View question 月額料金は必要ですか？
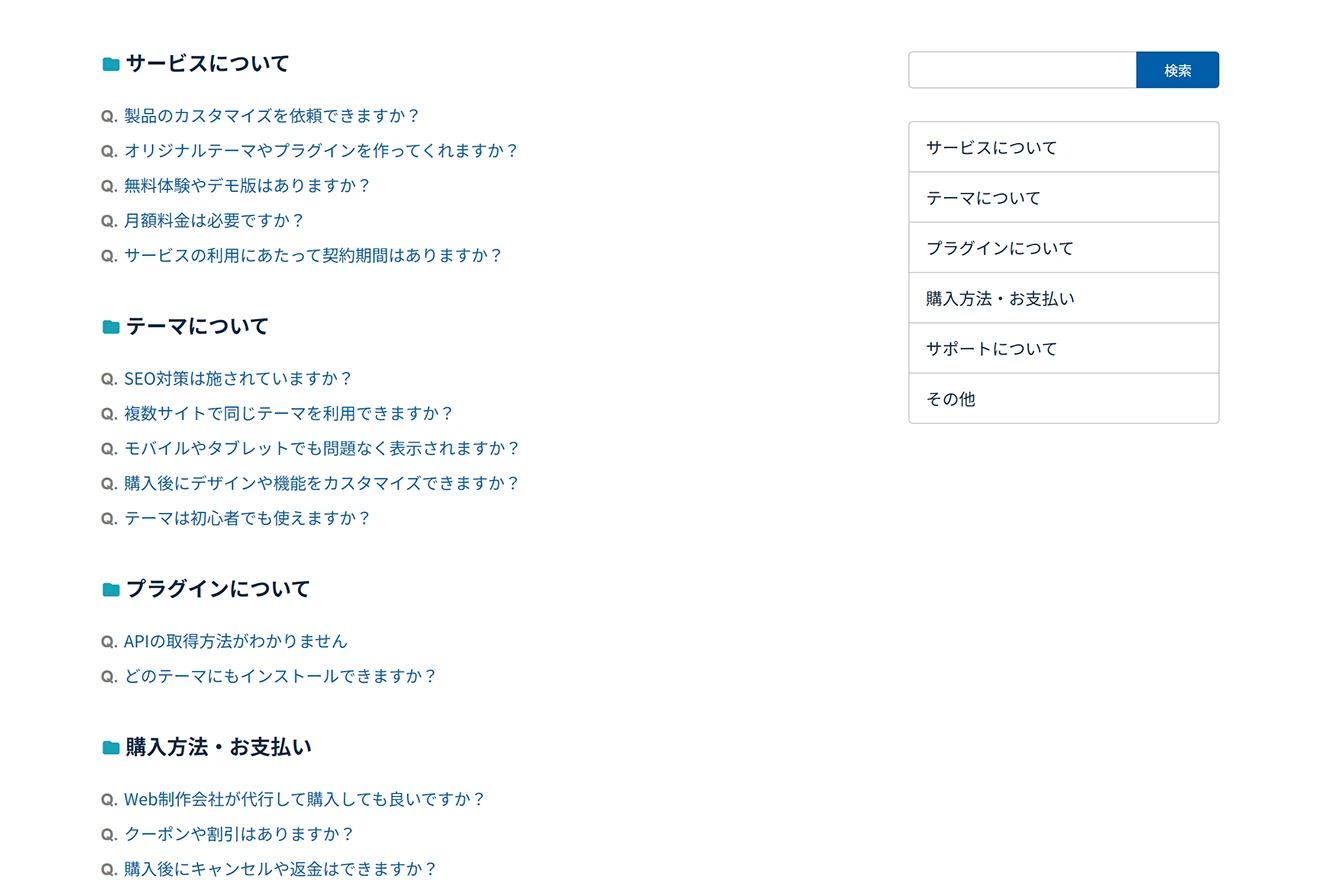1320x880 pixels. [213, 221]
